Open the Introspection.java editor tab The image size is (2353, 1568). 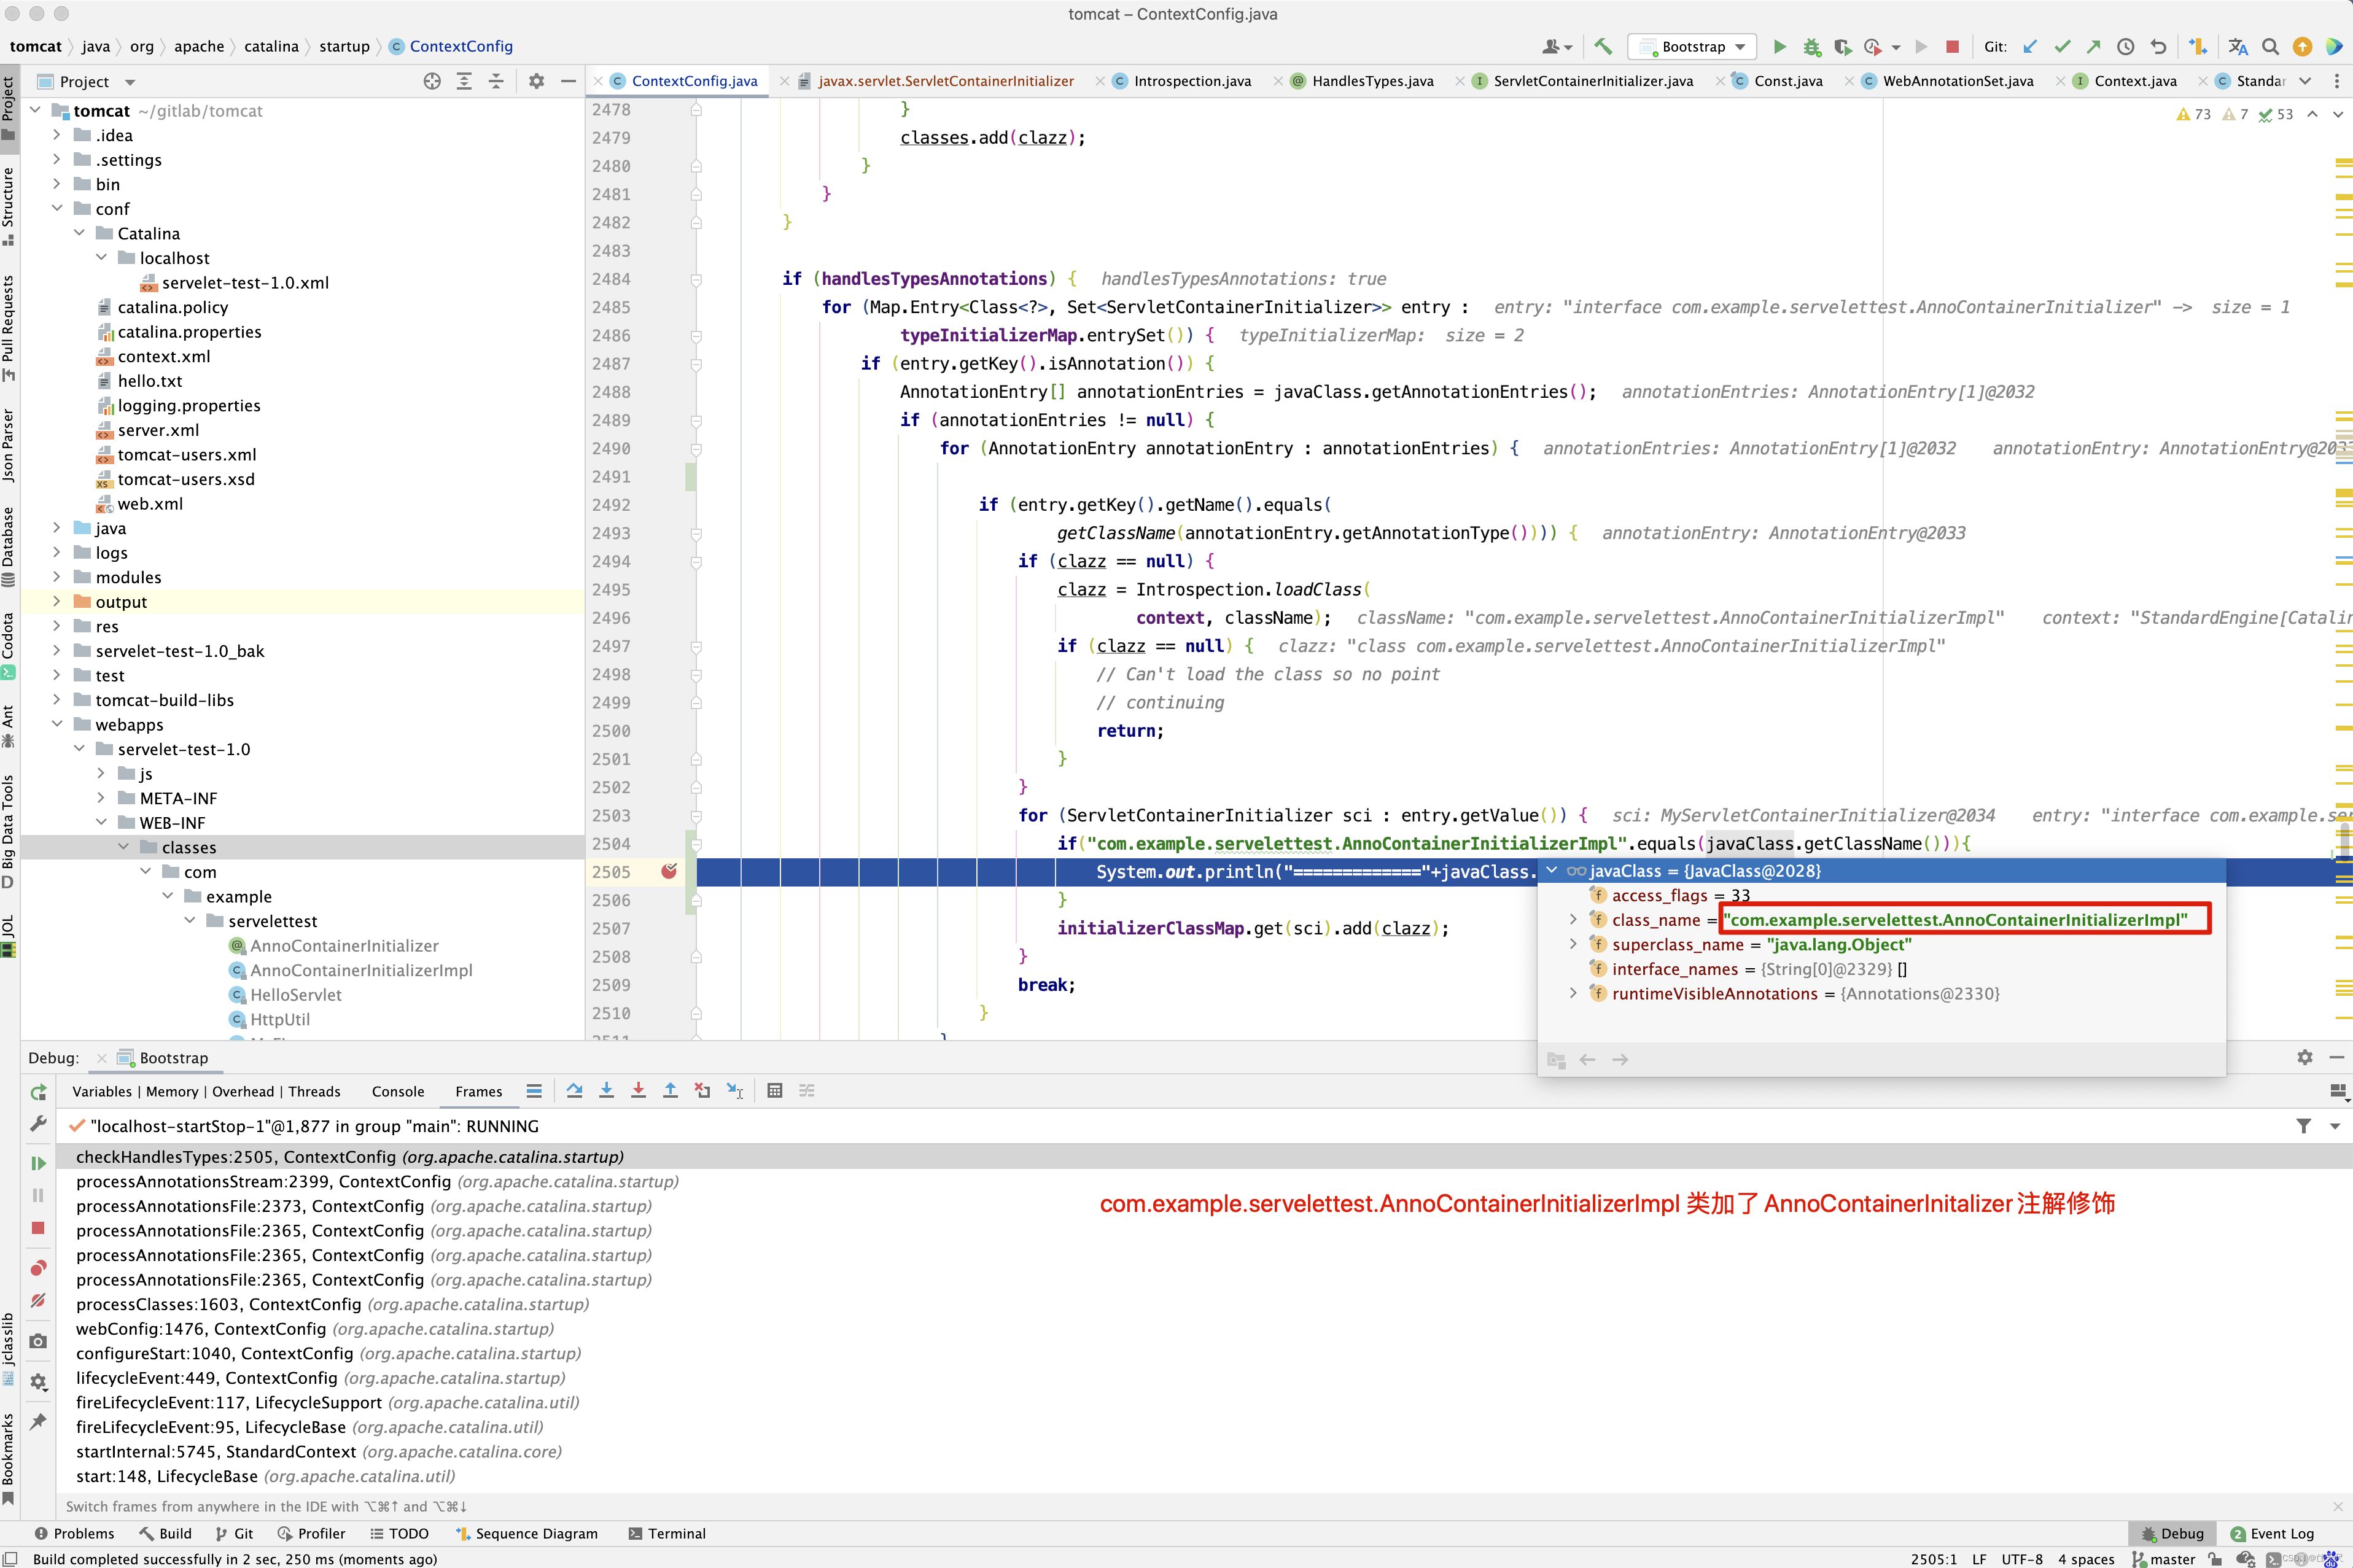tap(1191, 81)
